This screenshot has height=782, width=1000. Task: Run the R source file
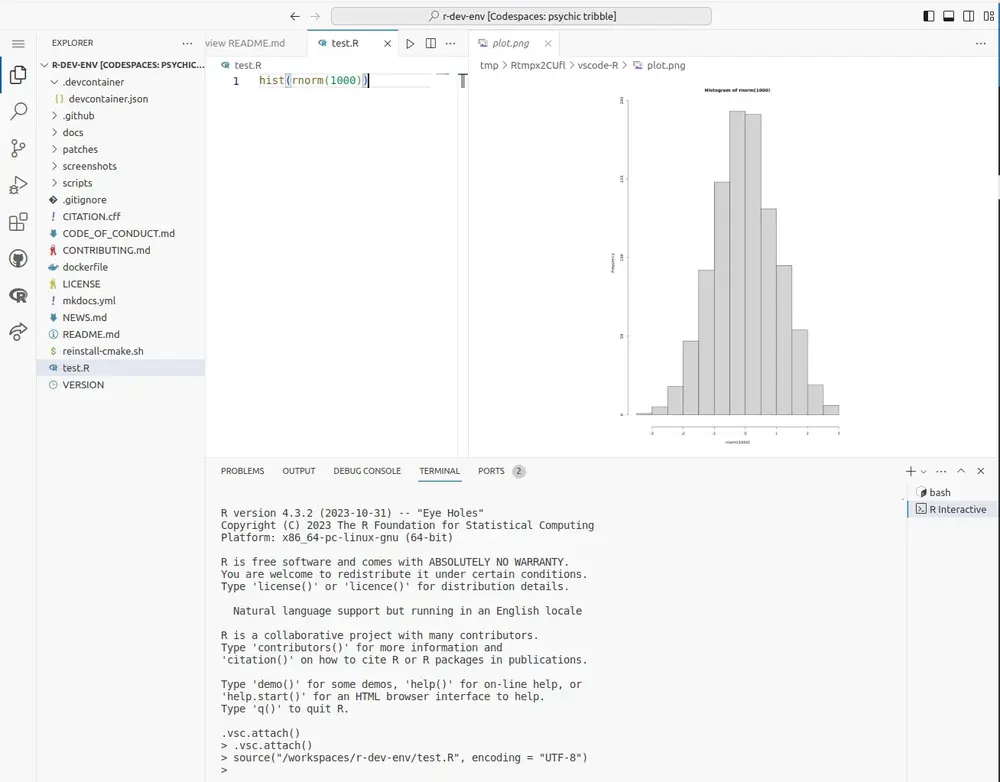(x=410, y=44)
